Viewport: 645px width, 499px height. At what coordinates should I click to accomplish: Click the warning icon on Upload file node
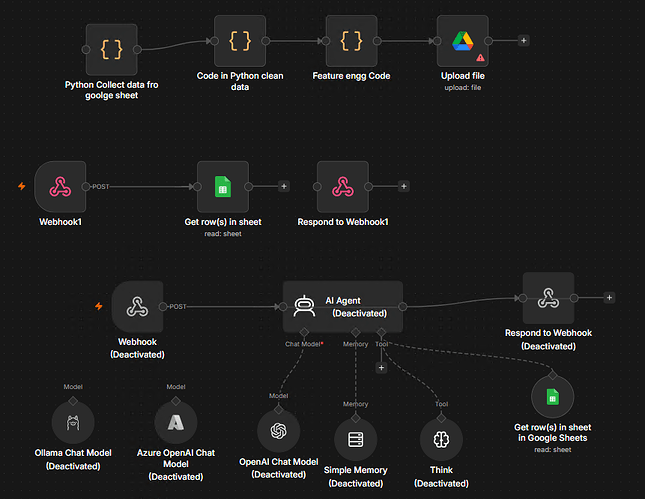(480, 58)
